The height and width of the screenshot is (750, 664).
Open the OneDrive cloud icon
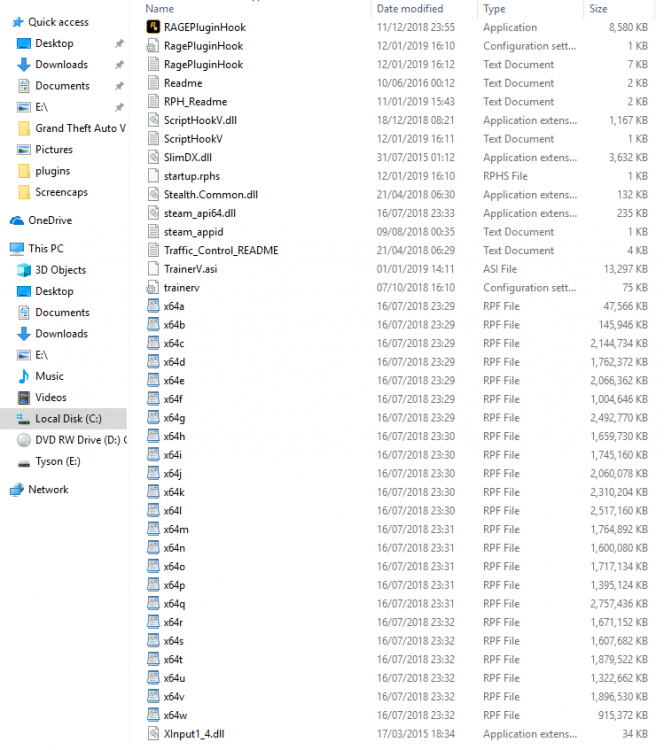(17, 221)
